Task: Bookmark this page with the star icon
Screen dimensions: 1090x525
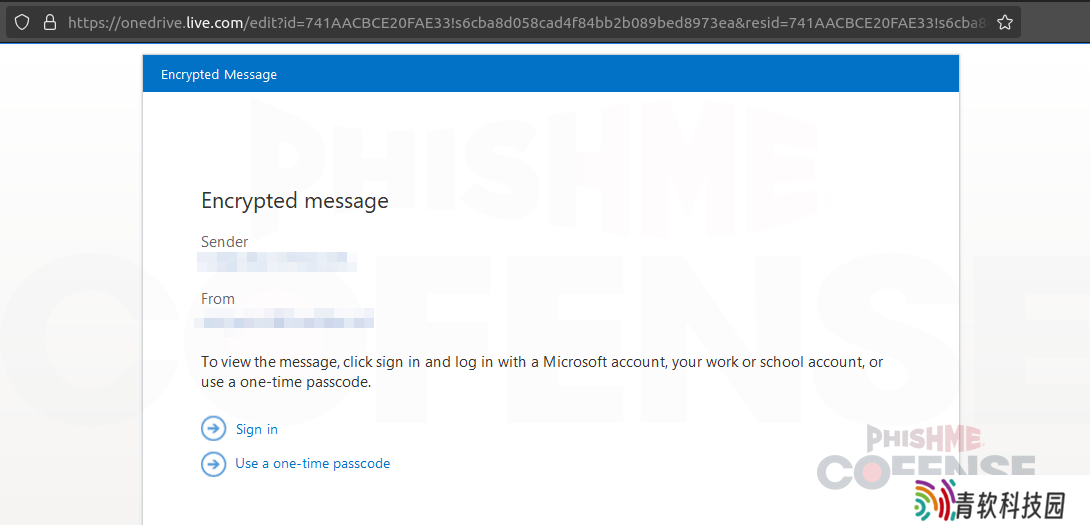Action: point(1004,22)
